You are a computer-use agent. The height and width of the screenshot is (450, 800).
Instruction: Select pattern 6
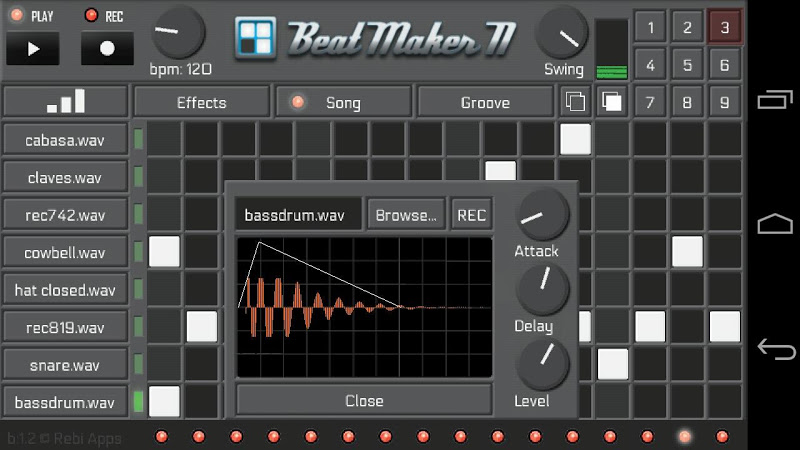point(724,65)
